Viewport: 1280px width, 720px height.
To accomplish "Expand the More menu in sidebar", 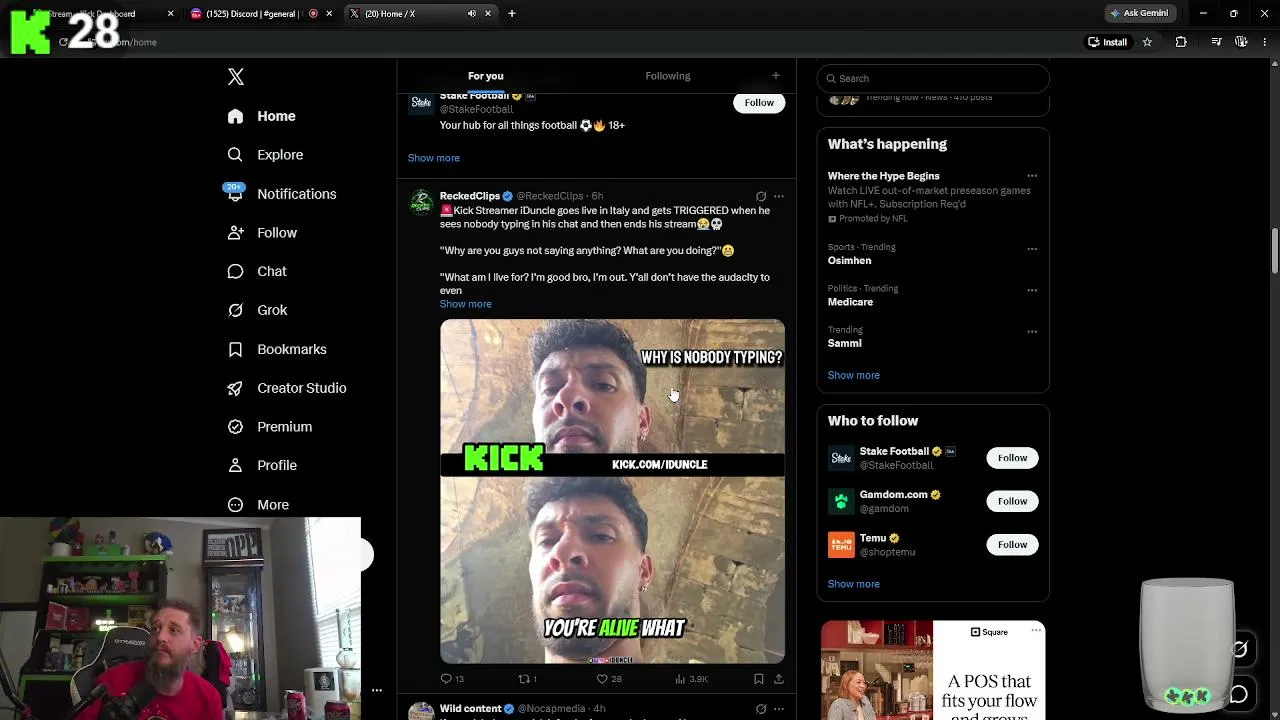I will pos(258,505).
